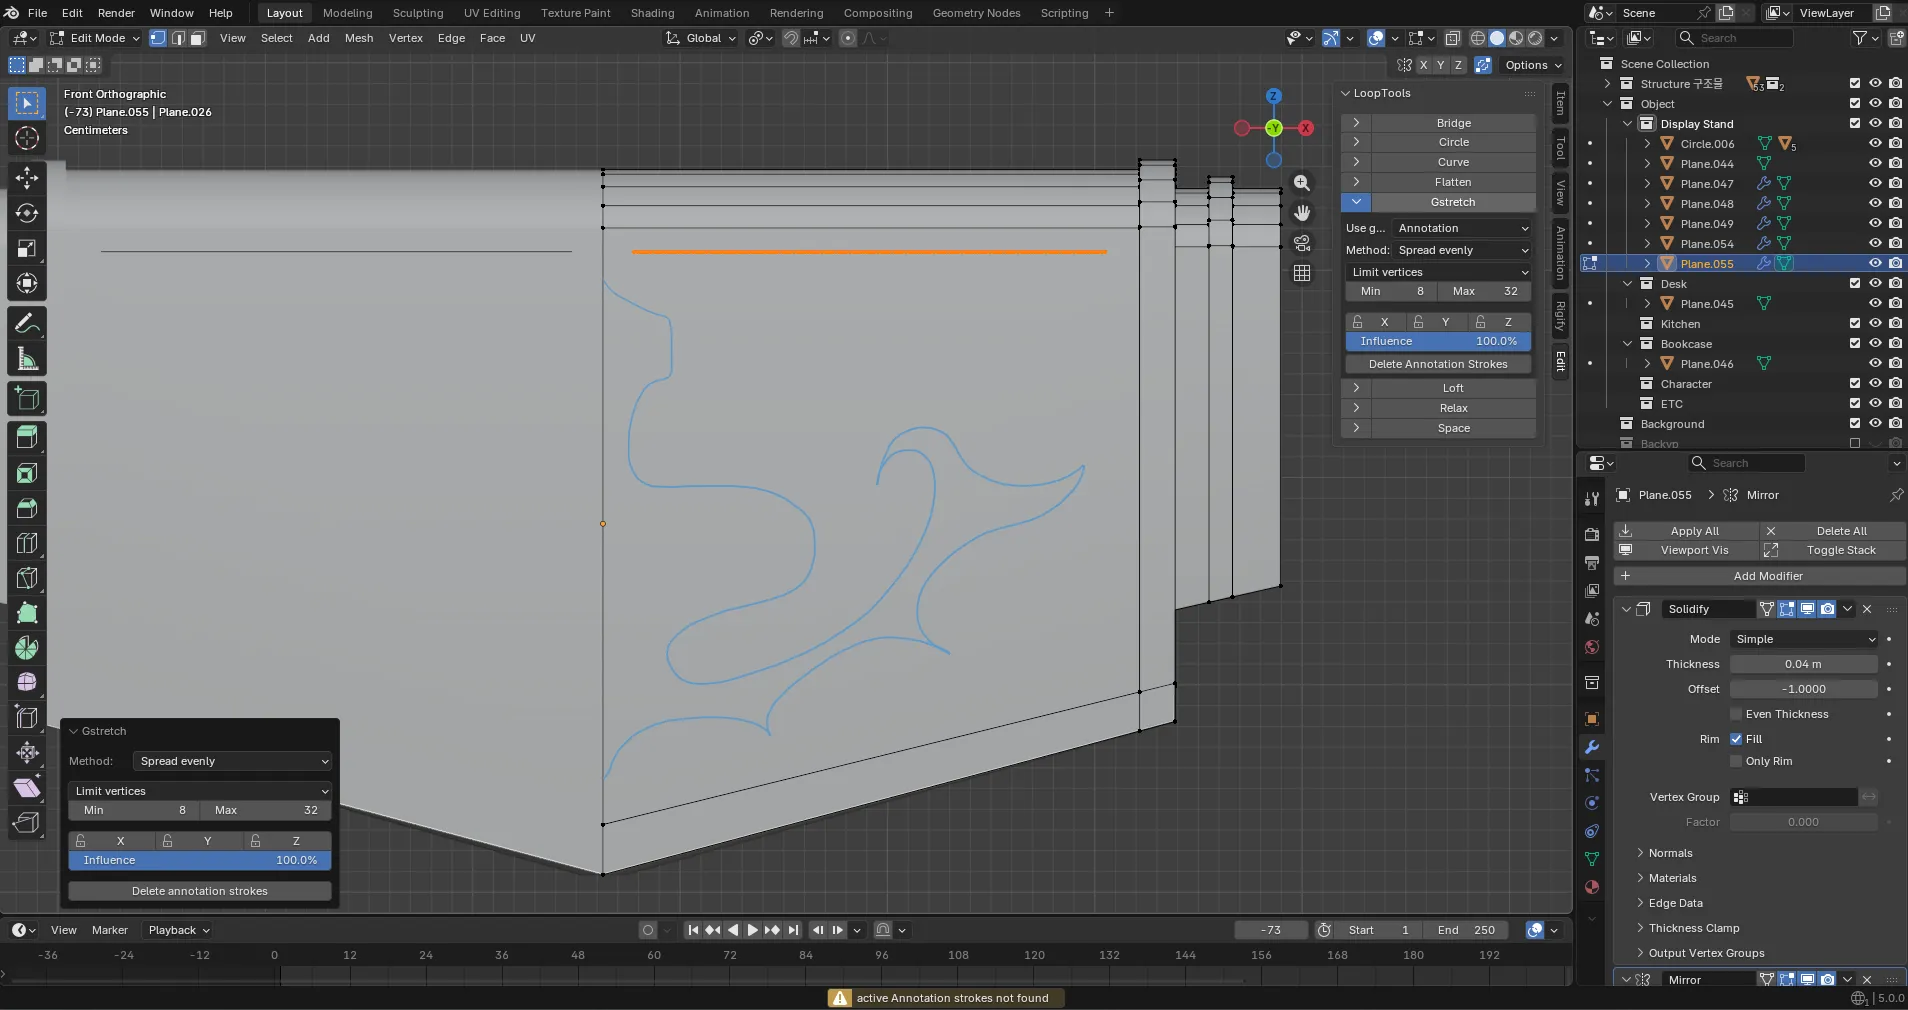
Task: Open the Method dropdown in LoopTools panel
Action: pos(1463,250)
